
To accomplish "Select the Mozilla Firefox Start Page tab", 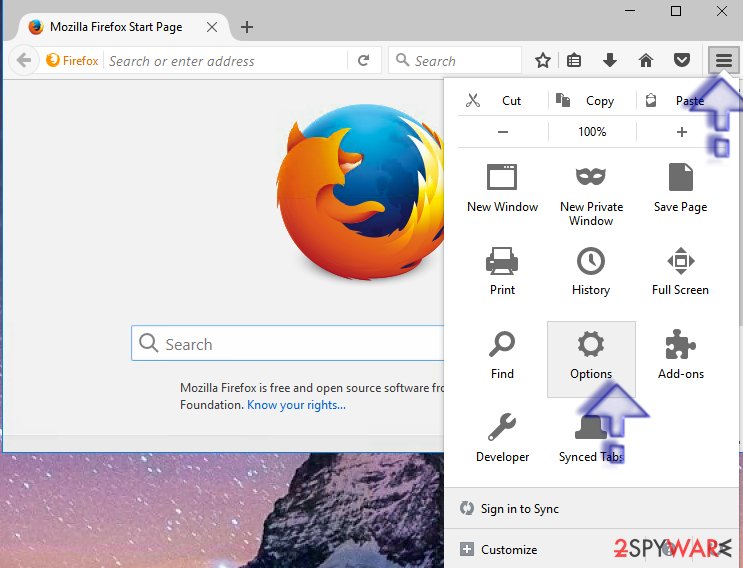I will [x=116, y=27].
